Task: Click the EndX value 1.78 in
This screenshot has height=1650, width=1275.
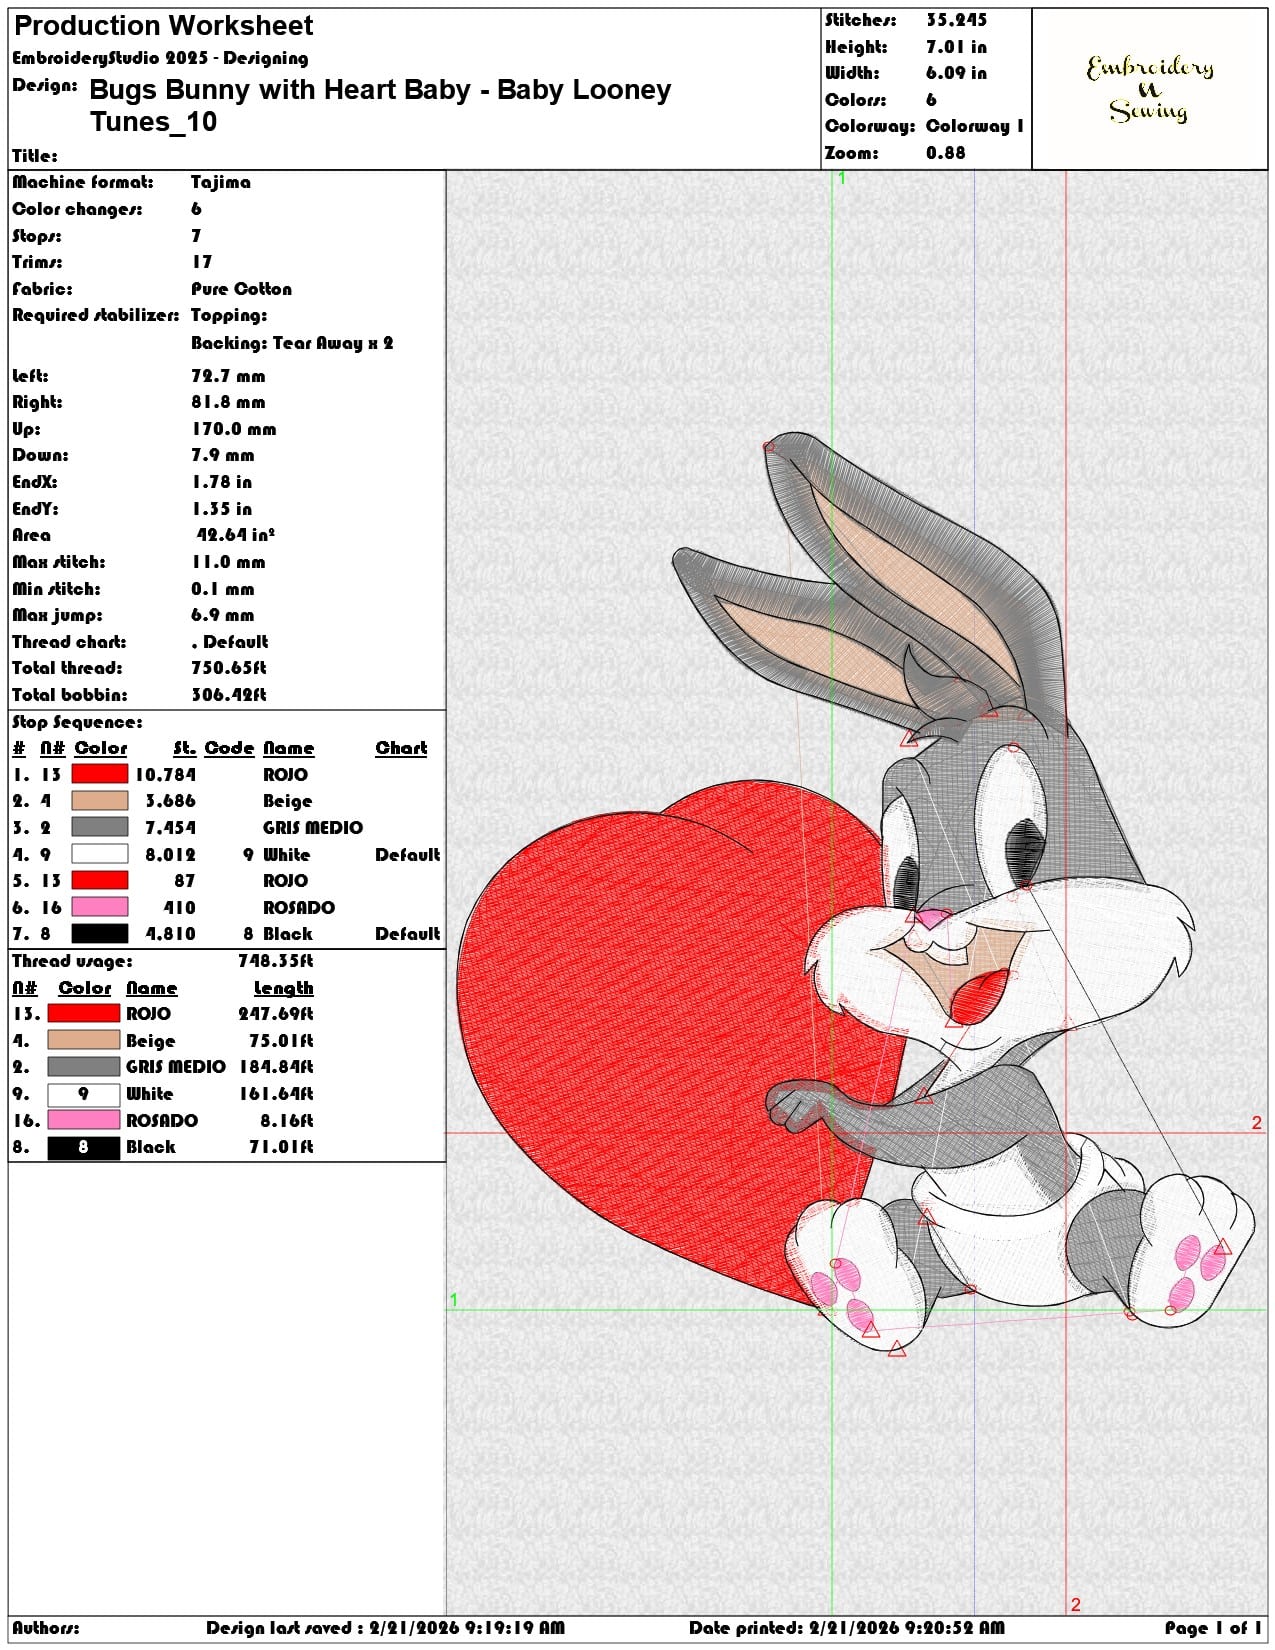Action: [221, 482]
